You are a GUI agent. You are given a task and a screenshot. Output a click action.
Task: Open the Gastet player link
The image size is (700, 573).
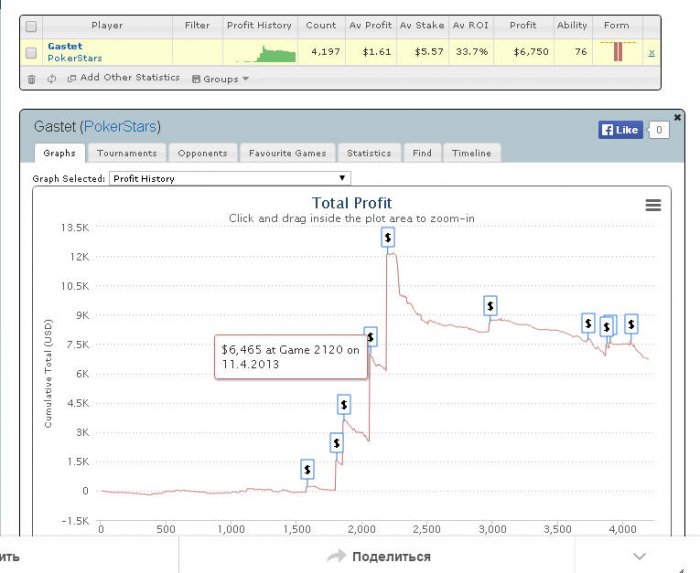(x=65, y=46)
